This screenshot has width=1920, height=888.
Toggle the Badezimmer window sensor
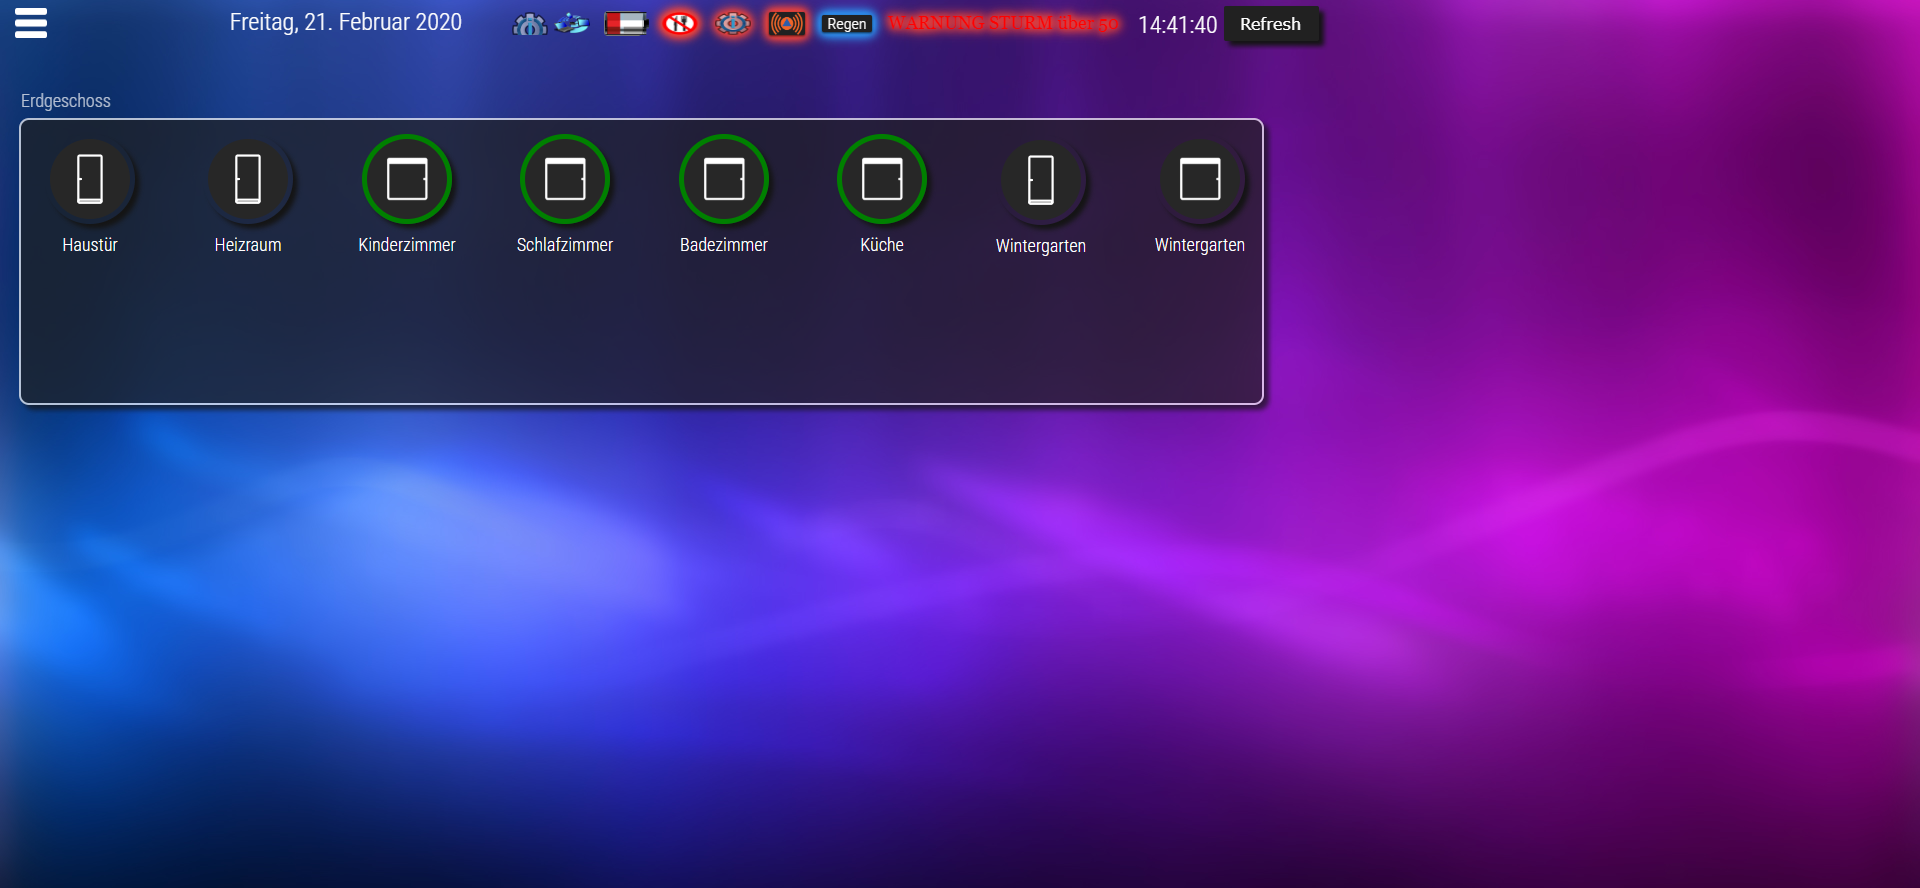coord(724,180)
